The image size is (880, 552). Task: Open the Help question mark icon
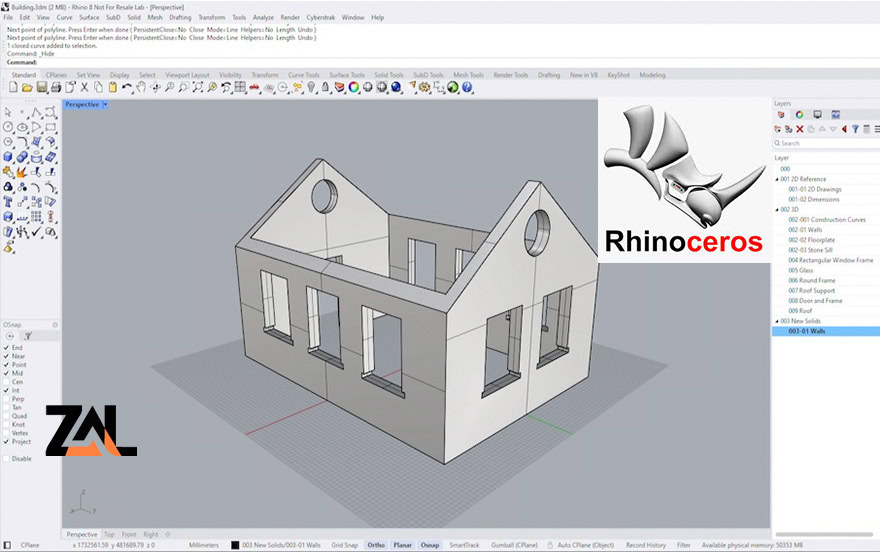[467, 88]
